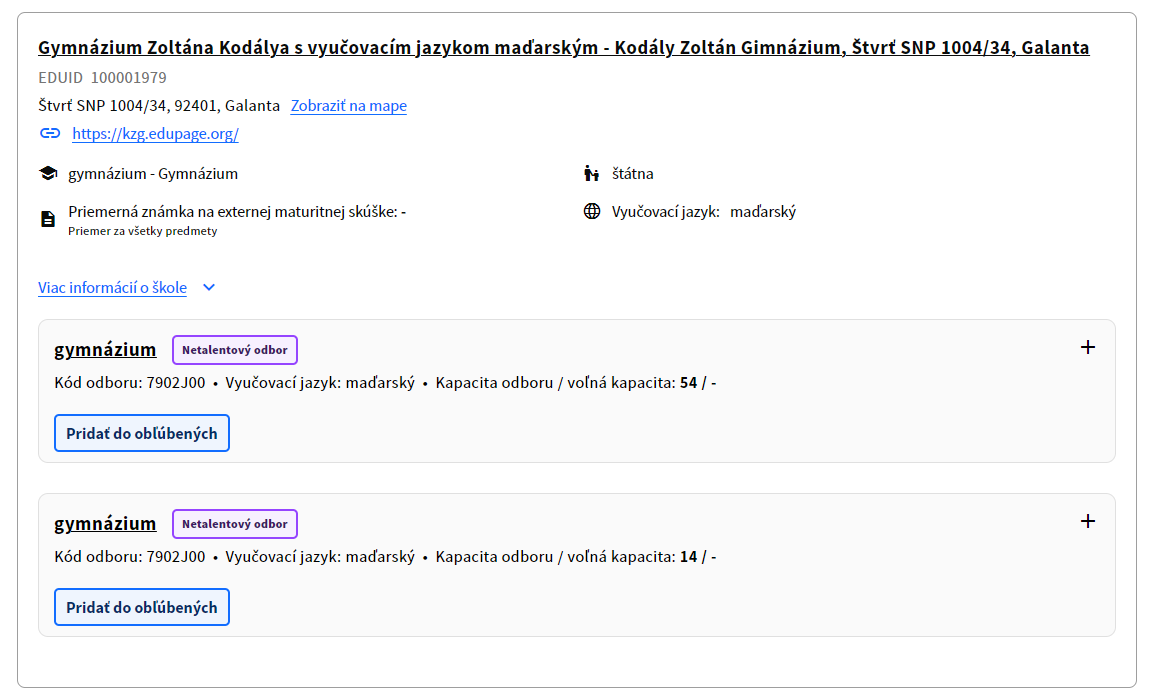1149x698 pixels.
Task: Click the Netalentový odbor badge on the first card
Action: click(234, 349)
